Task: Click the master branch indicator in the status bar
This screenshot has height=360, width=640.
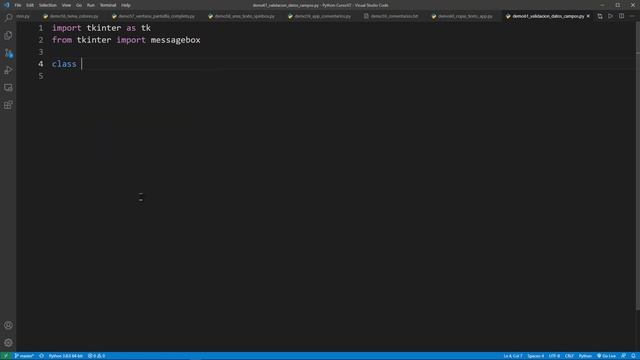Action: point(24,356)
